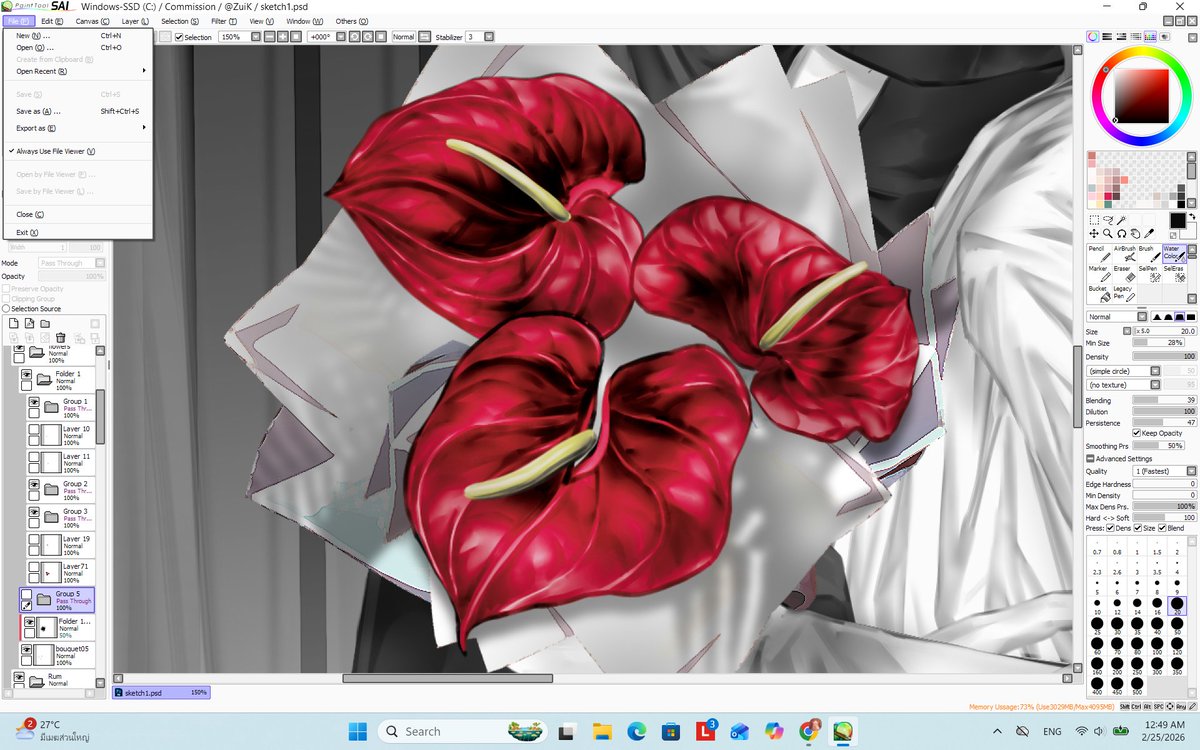The height and width of the screenshot is (750, 1200).
Task: Select the Selection Source radio option
Action: [6, 309]
